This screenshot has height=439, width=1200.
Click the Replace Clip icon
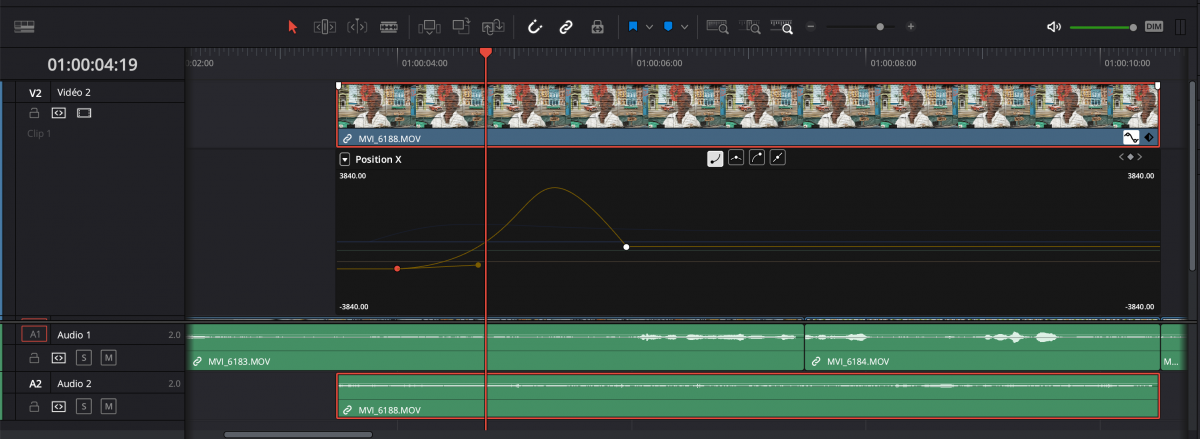pos(493,27)
